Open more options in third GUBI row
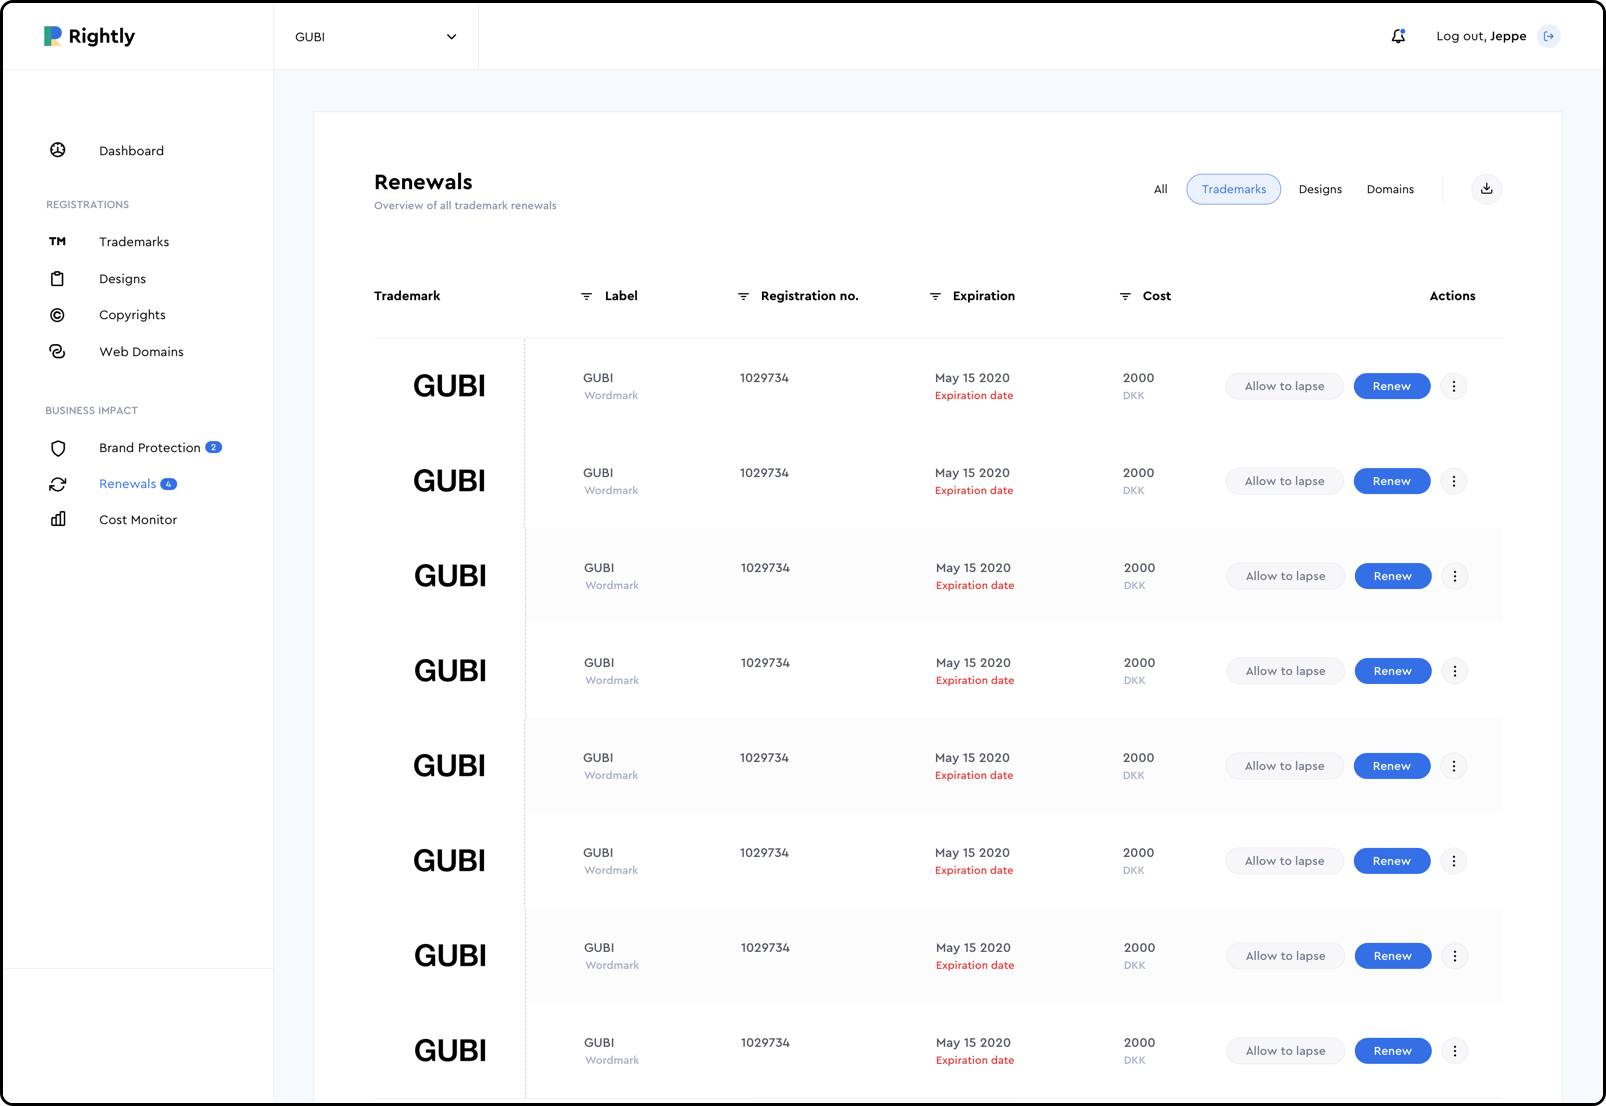The width and height of the screenshot is (1606, 1106). click(1455, 576)
